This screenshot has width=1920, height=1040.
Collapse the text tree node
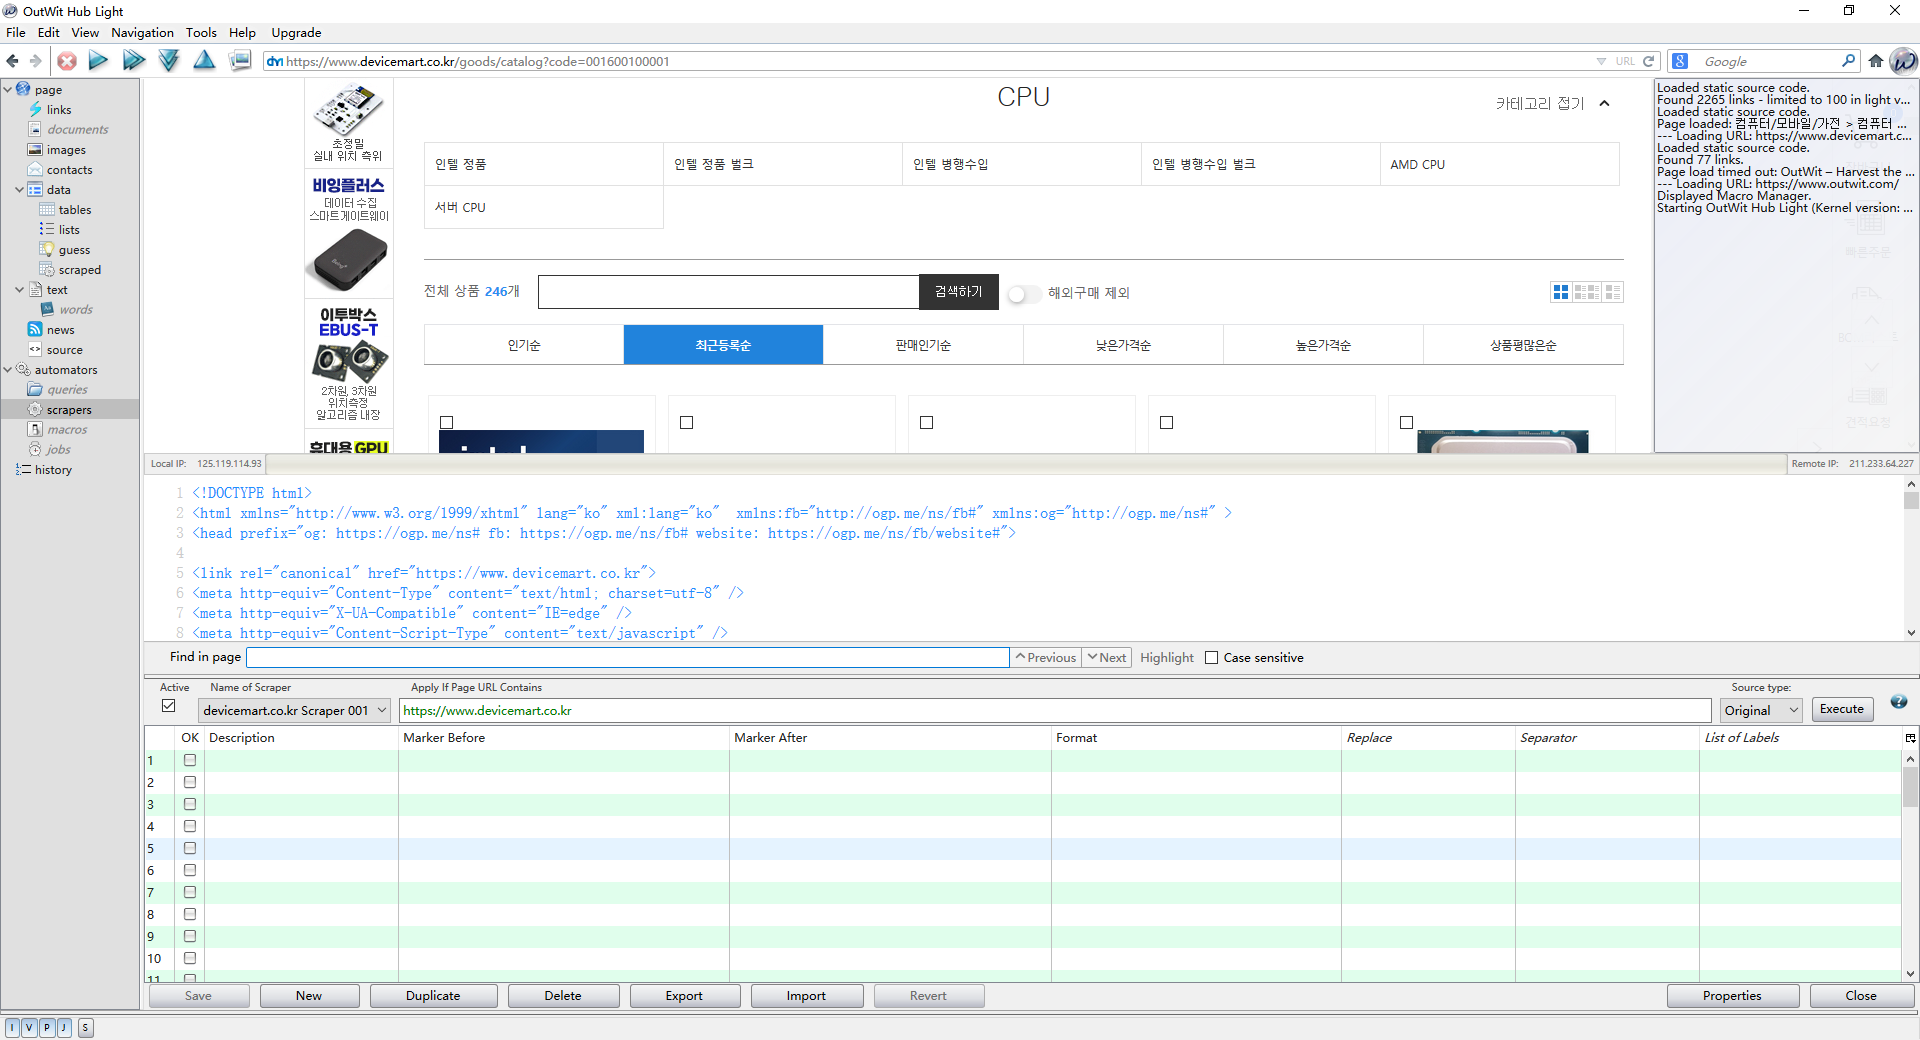[20, 290]
